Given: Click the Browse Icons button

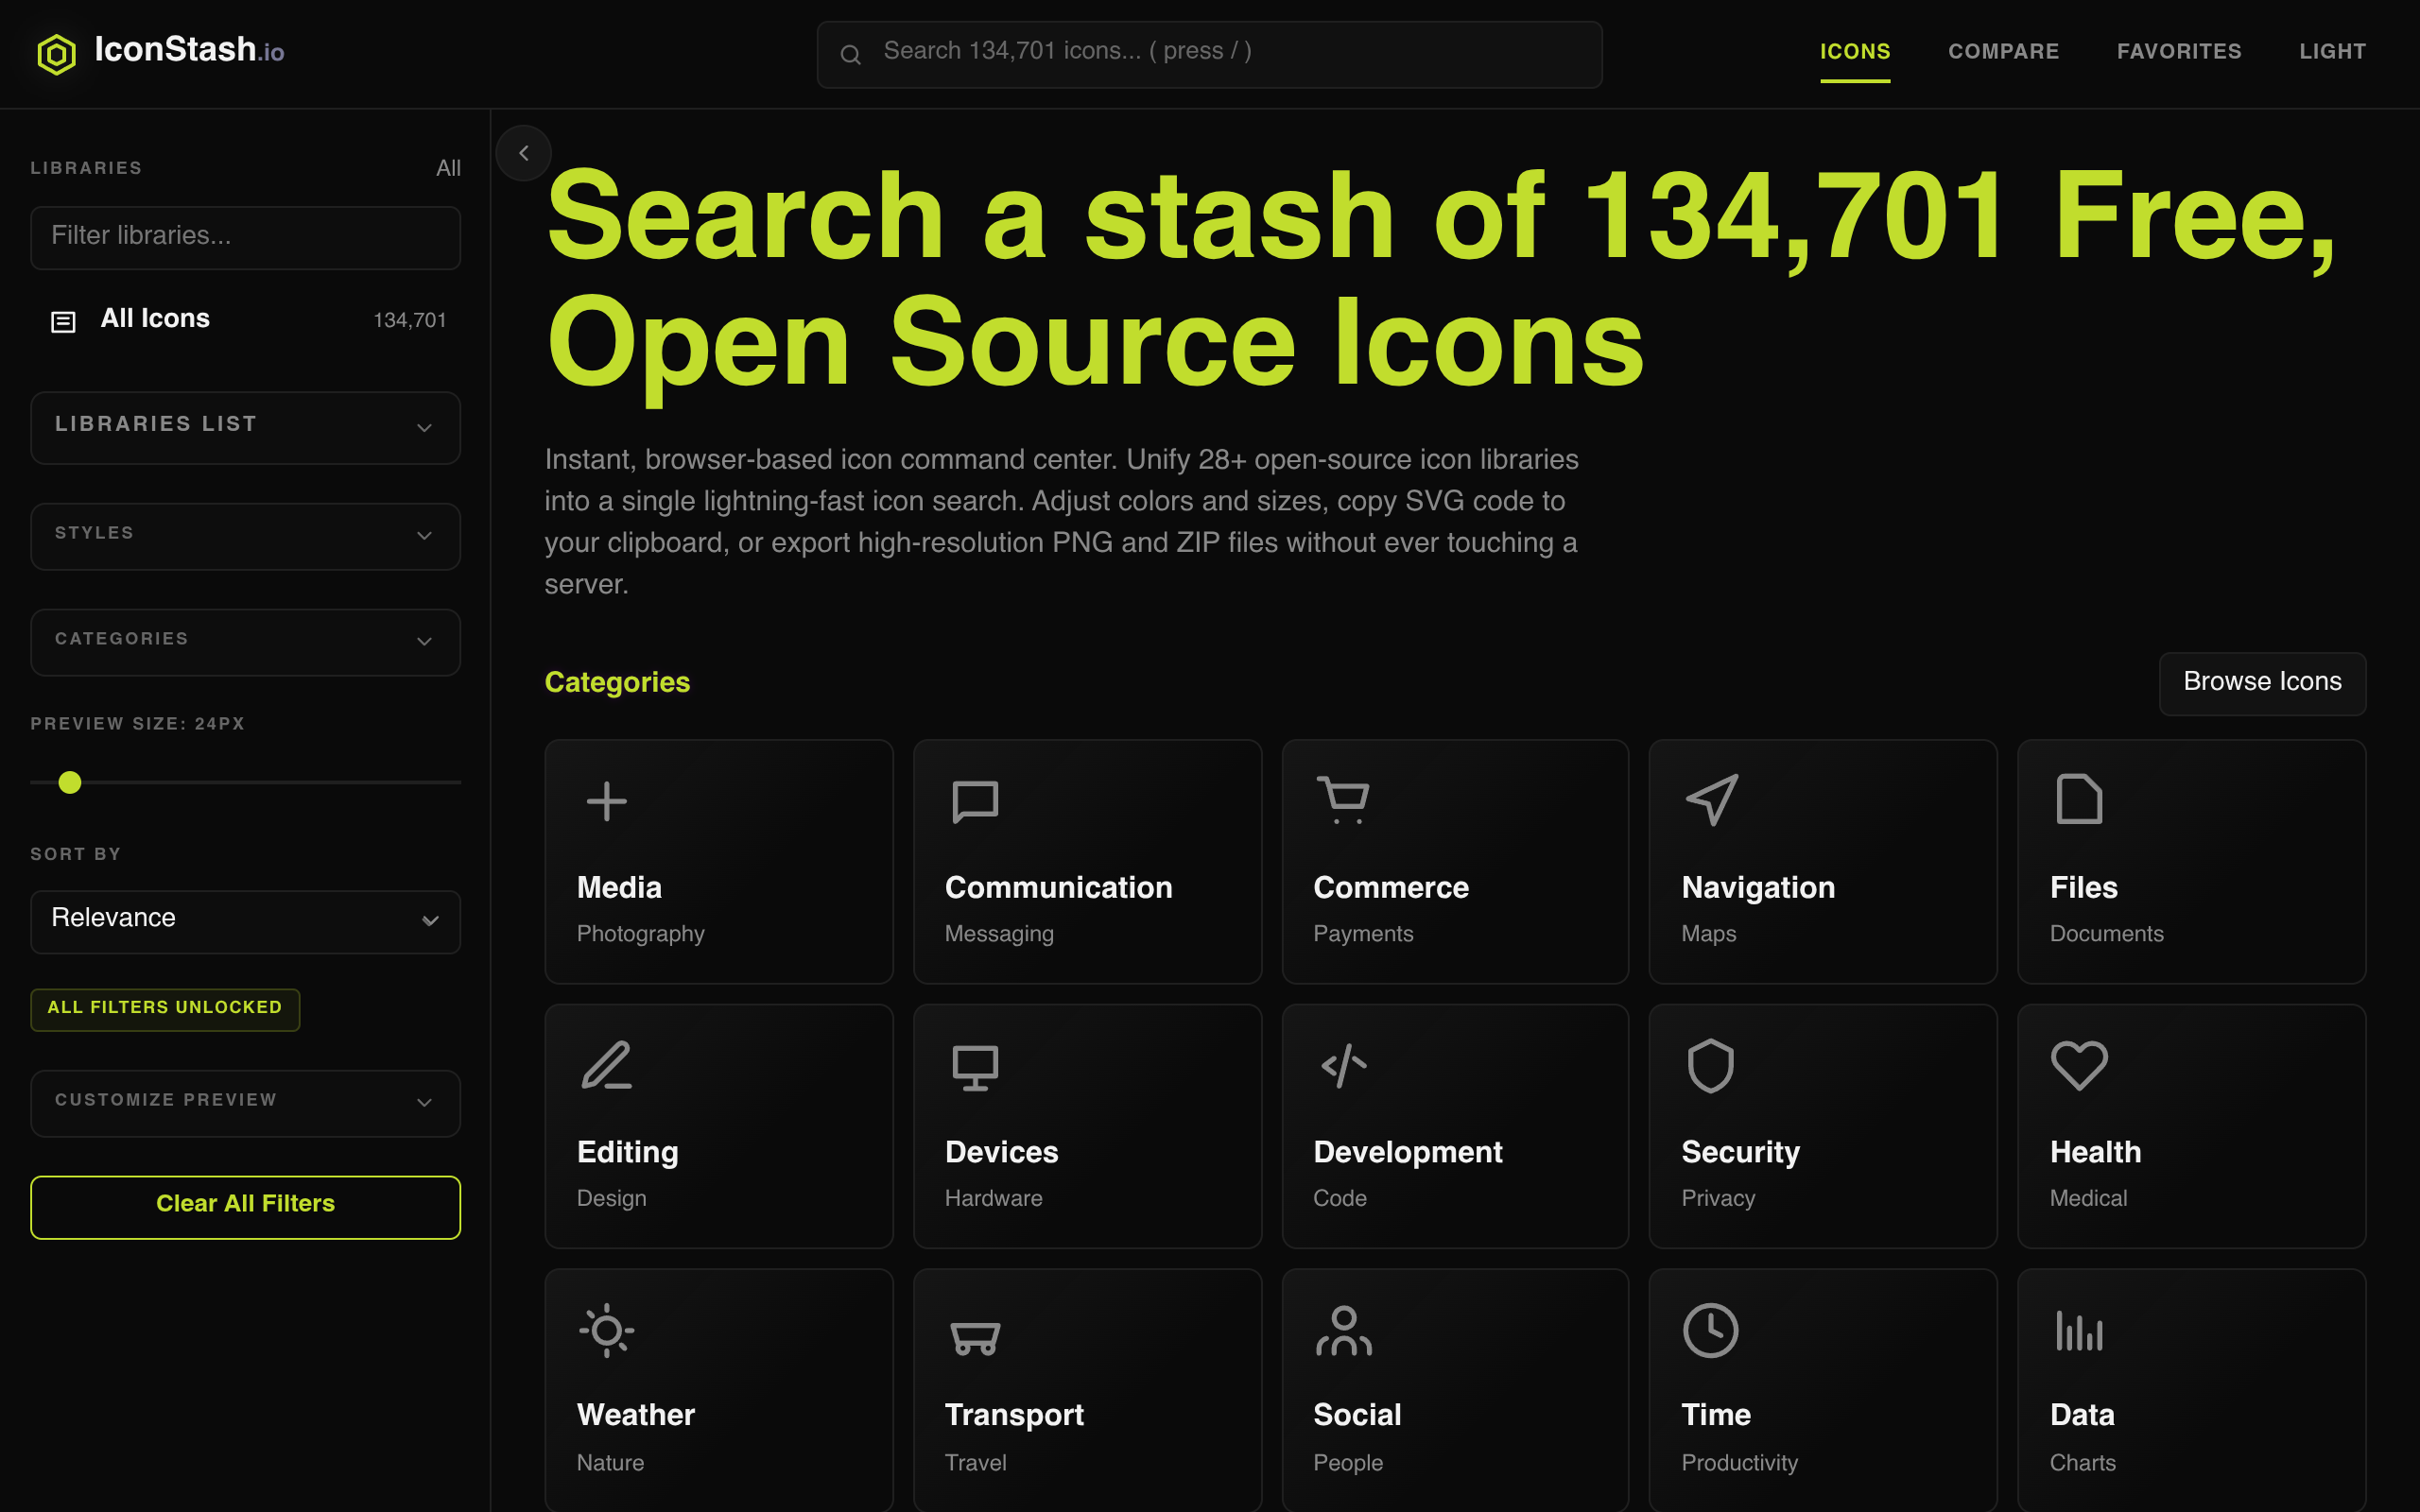Looking at the screenshot, I should coord(2262,683).
